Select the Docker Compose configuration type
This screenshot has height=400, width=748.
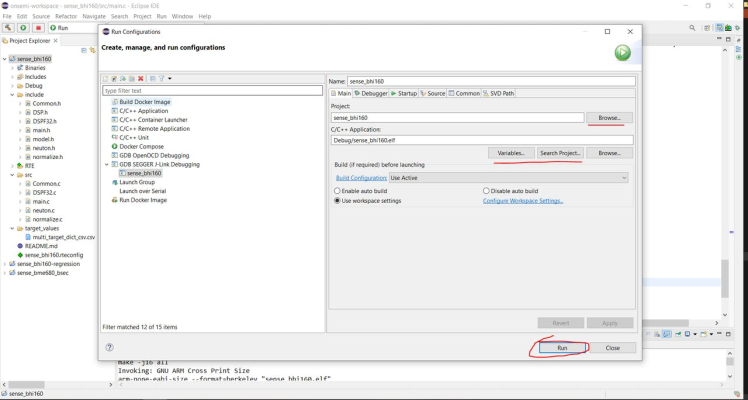[140, 147]
